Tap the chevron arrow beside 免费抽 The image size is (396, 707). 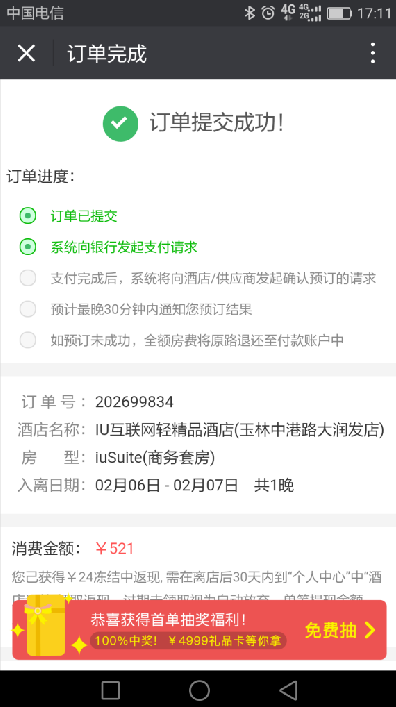click(370, 630)
